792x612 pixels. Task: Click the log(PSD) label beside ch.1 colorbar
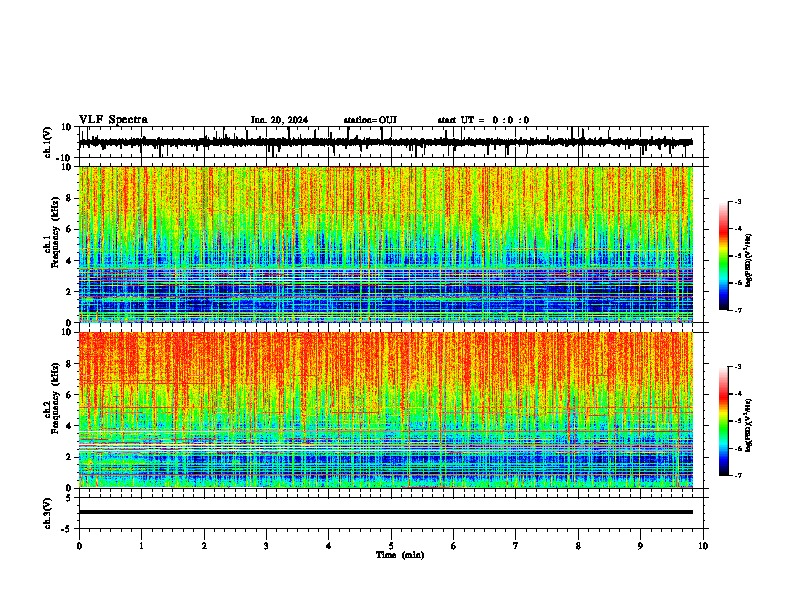pyautogui.click(x=748, y=260)
